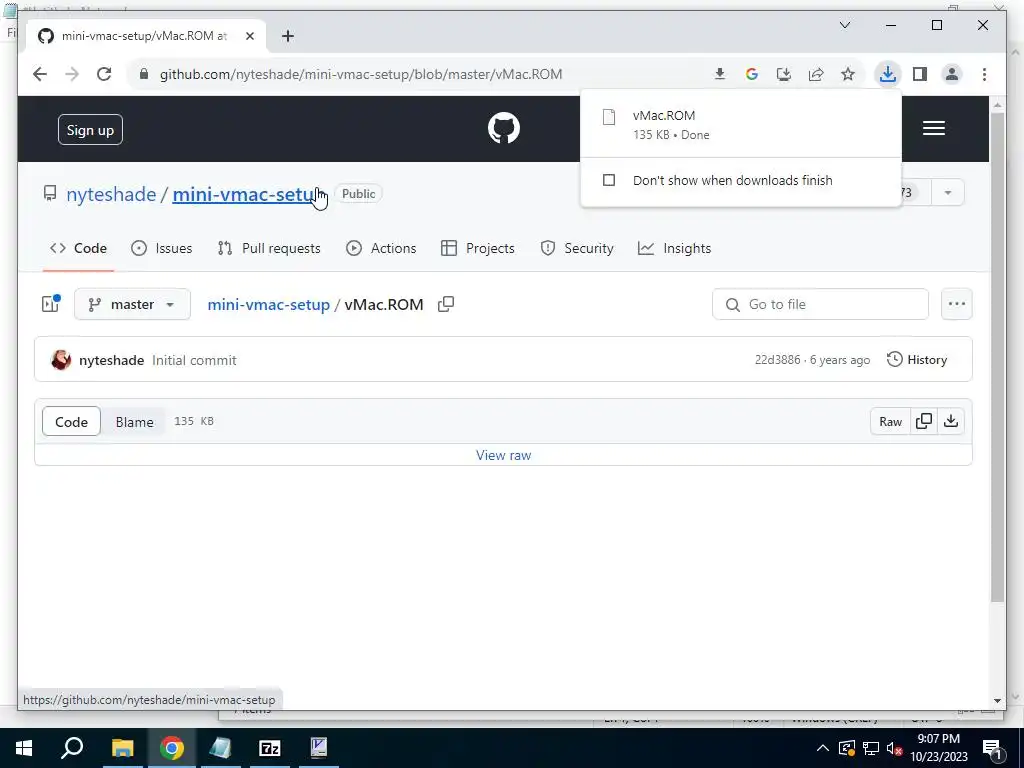Open the master branch dropdown
The width and height of the screenshot is (1024, 768).
[x=133, y=304]
